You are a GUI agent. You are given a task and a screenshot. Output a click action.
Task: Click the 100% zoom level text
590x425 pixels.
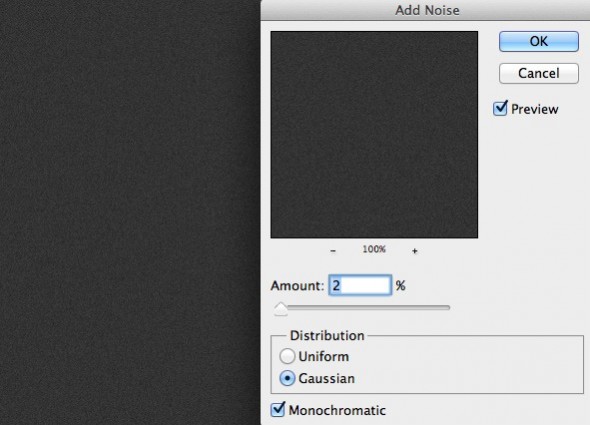click(374, 249)
